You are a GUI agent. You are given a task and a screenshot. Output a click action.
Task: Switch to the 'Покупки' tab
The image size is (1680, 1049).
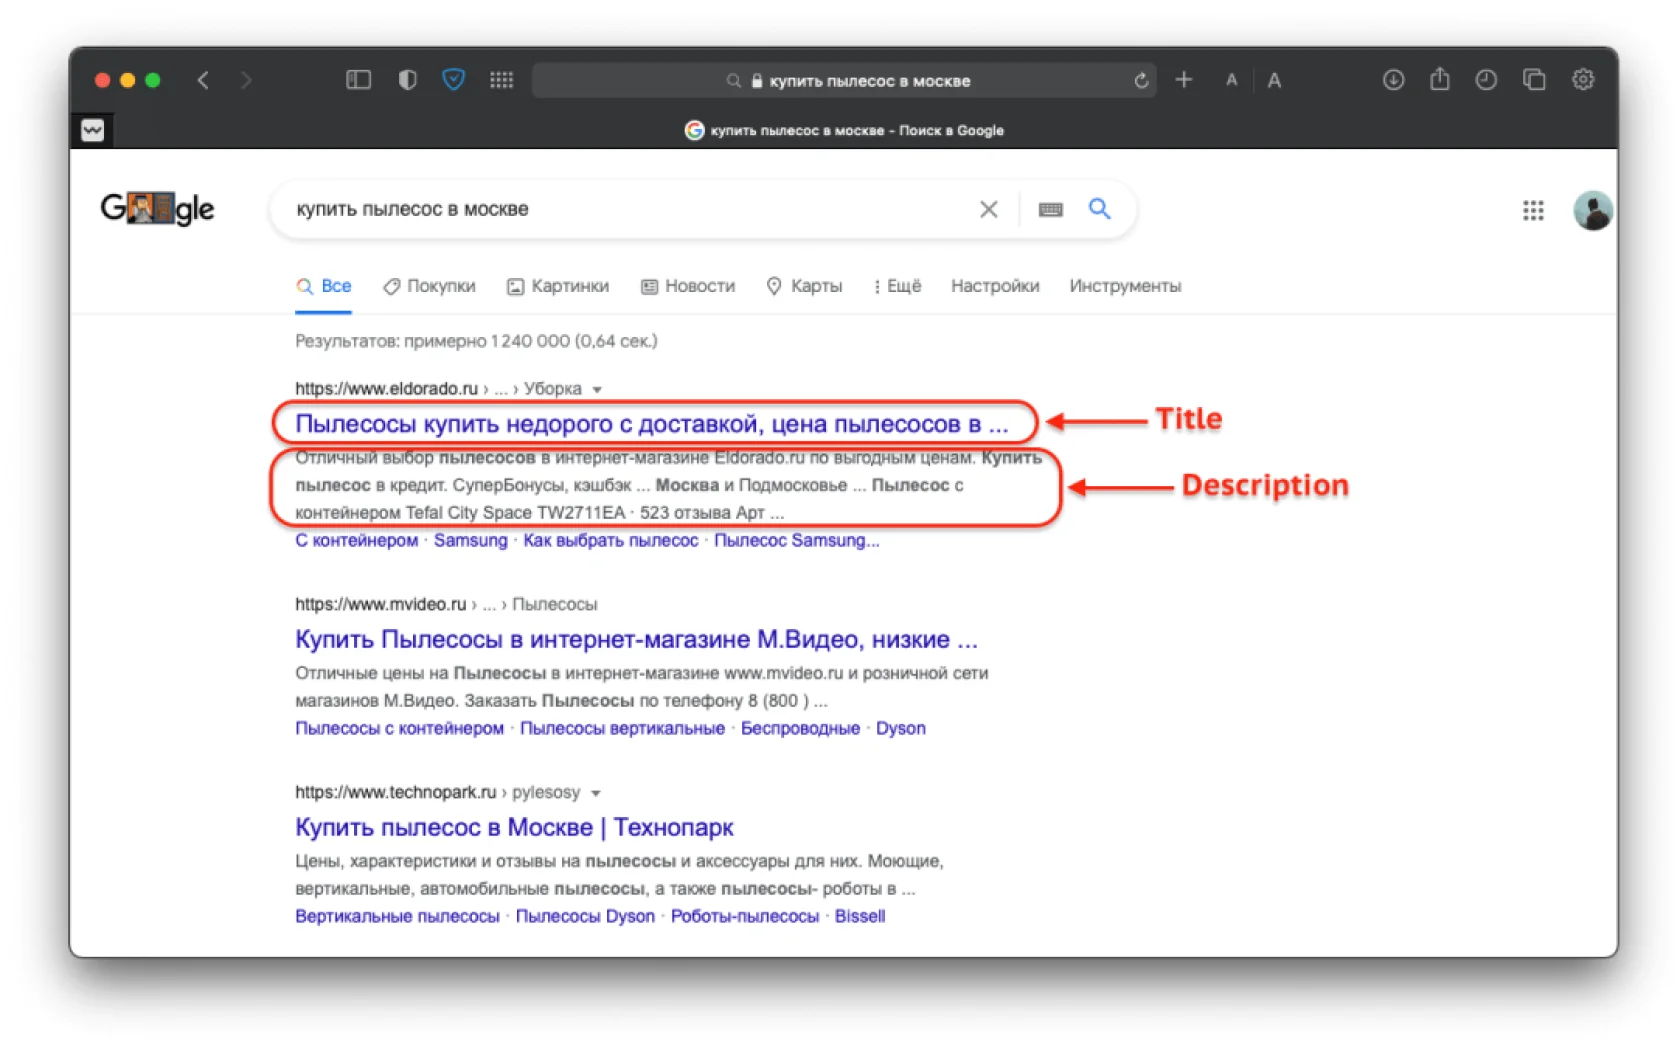430,286
